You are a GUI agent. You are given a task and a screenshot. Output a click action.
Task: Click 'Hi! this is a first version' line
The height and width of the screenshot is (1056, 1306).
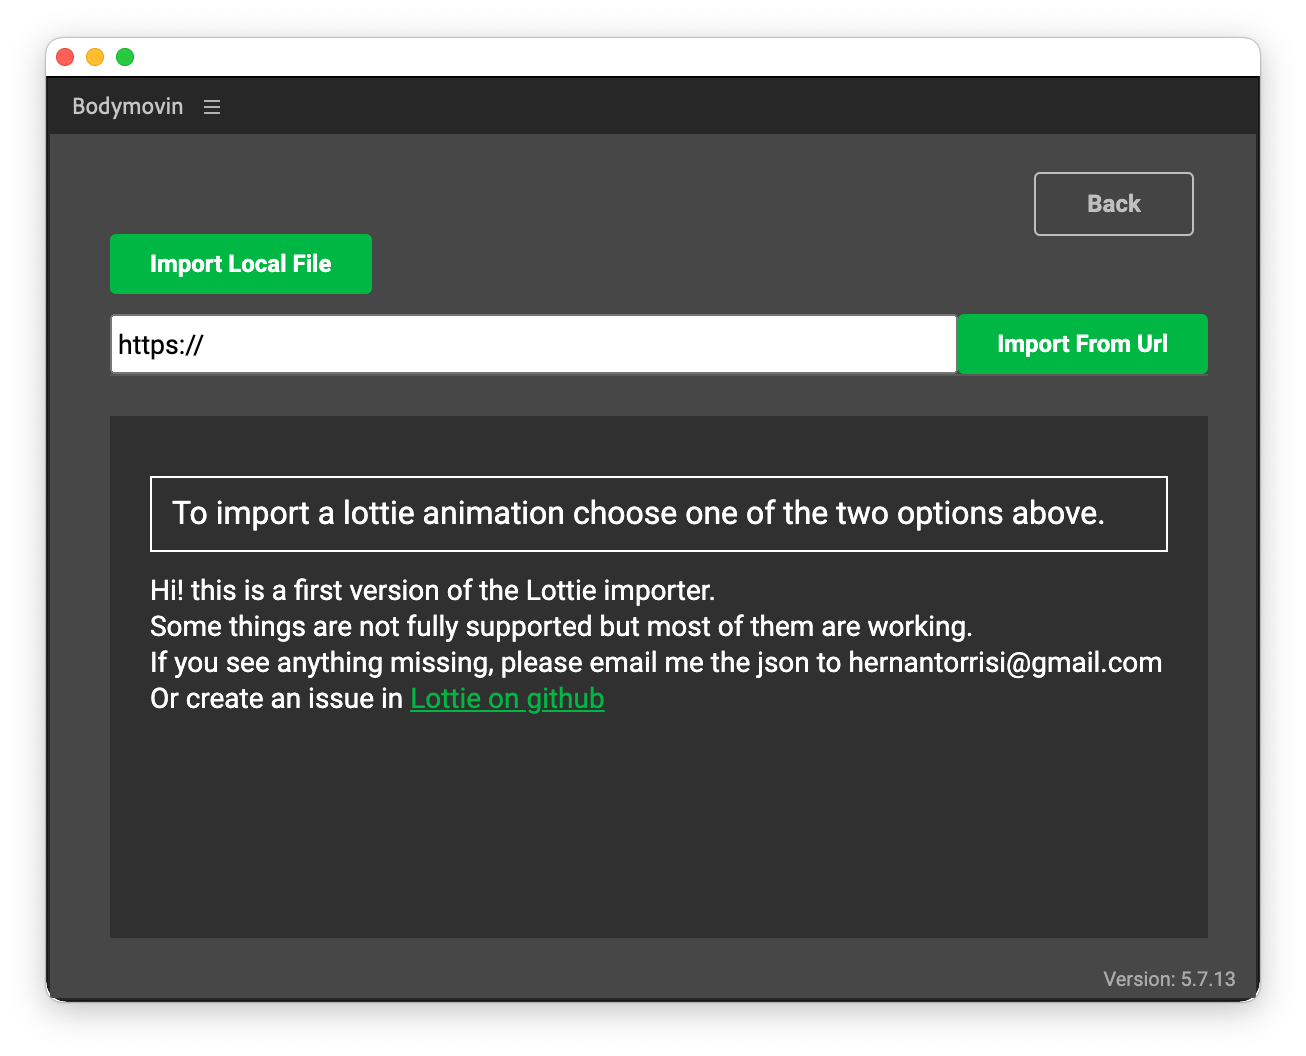point(433,590)
